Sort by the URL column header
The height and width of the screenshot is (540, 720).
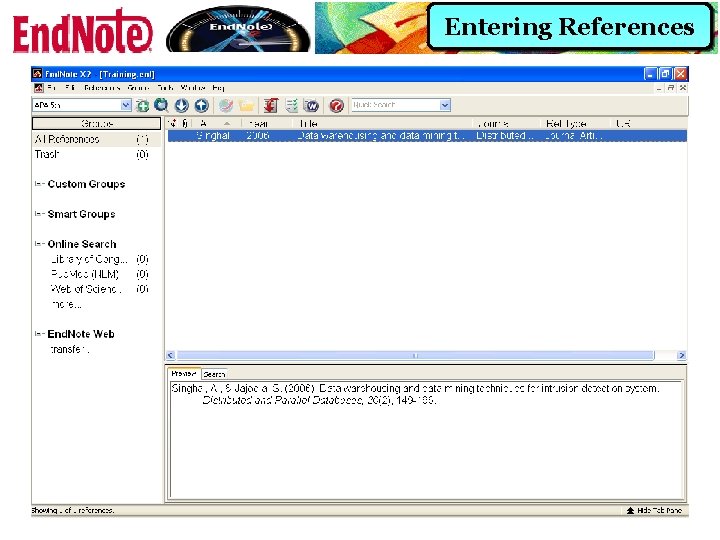(648, 124)
